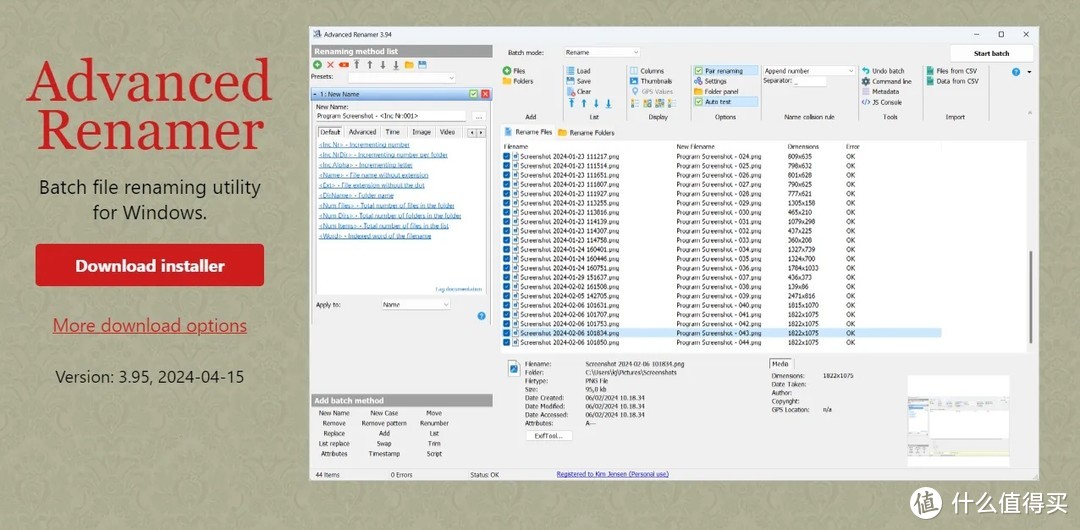Move method to top in method list toolbar
The image size is (1080, 530).
357,65
